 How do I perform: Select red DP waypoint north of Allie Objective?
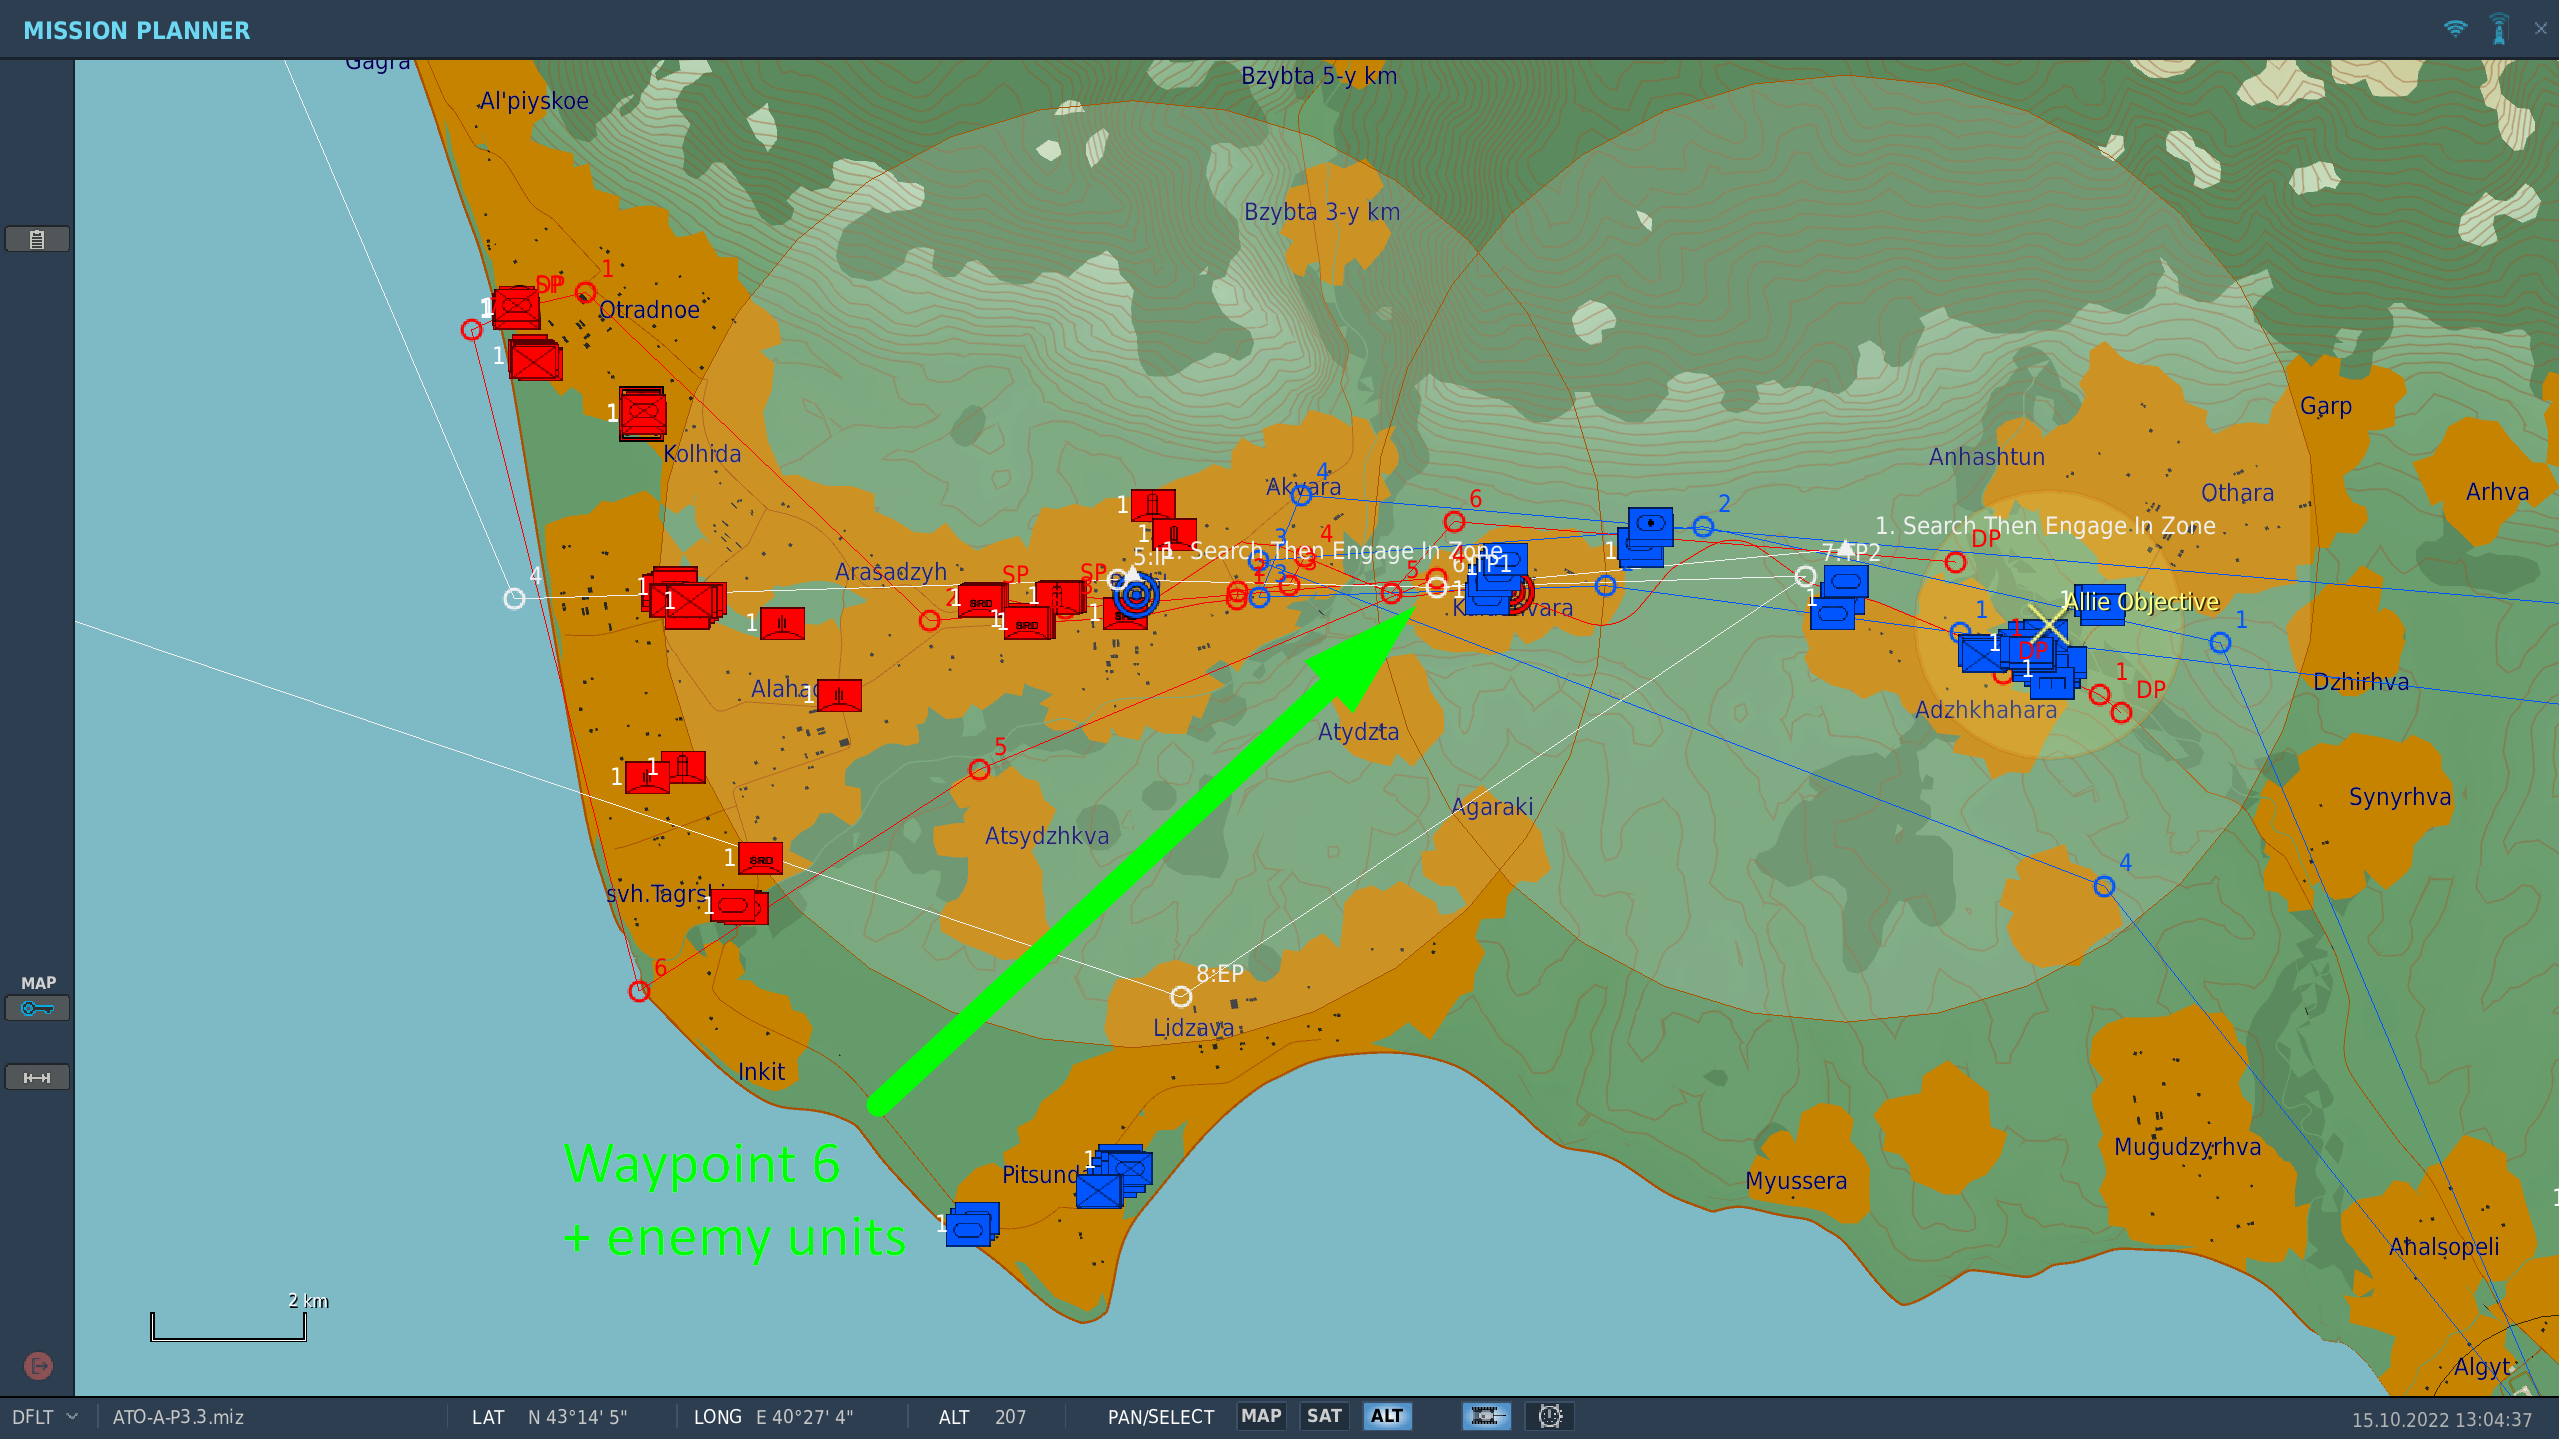(x=1955, y=562)
